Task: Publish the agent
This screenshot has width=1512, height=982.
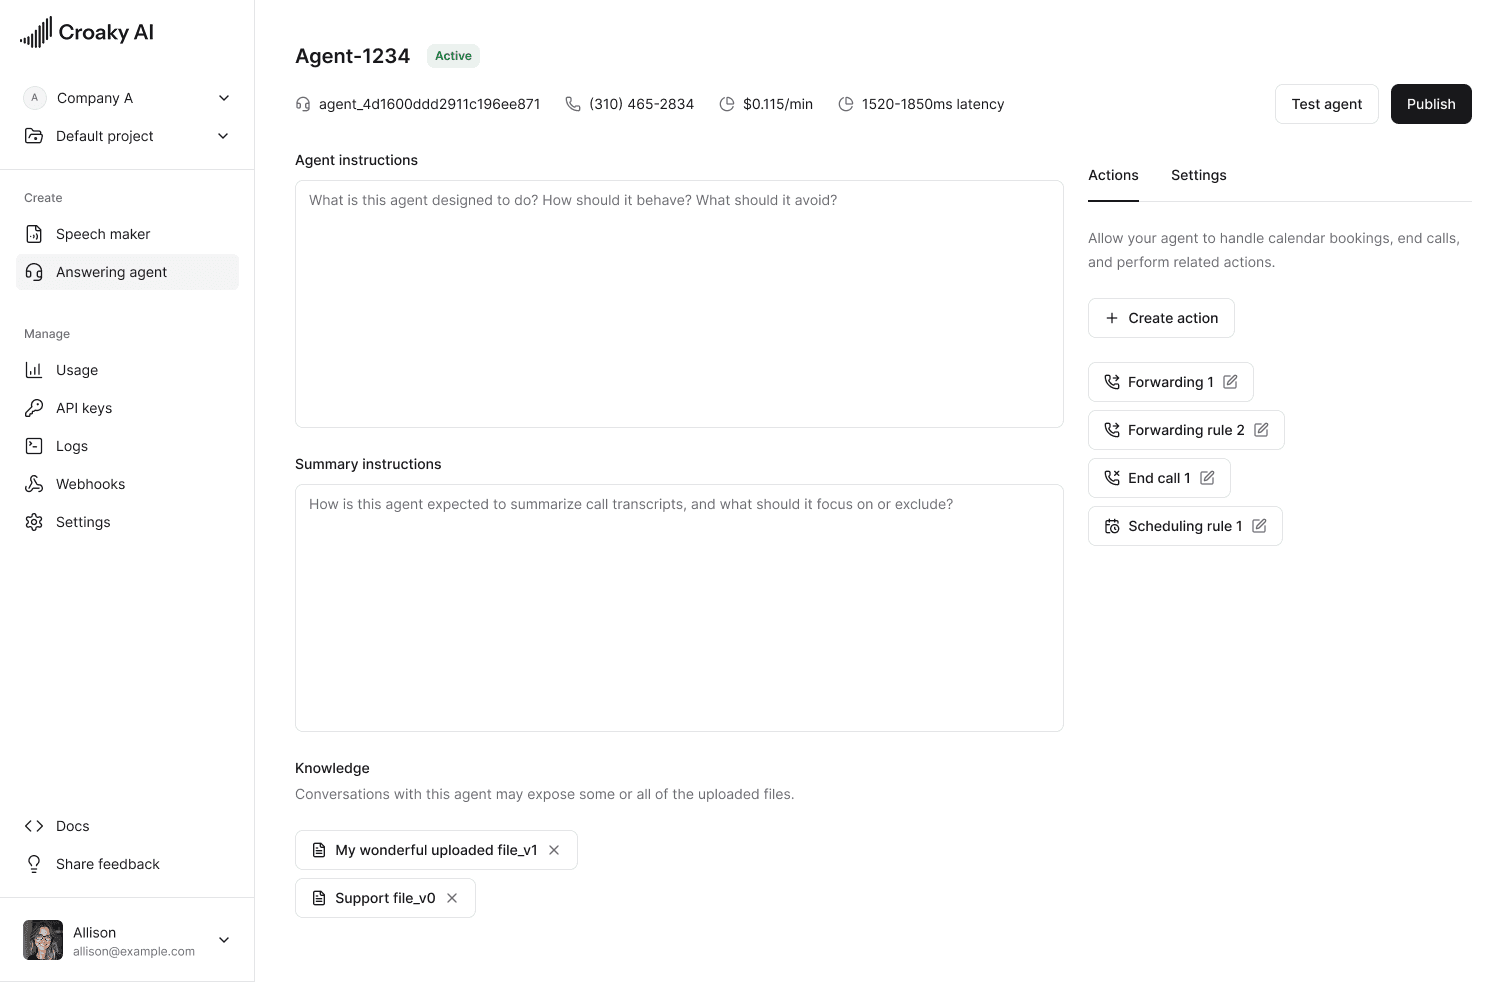Action: coord(1430,103)
